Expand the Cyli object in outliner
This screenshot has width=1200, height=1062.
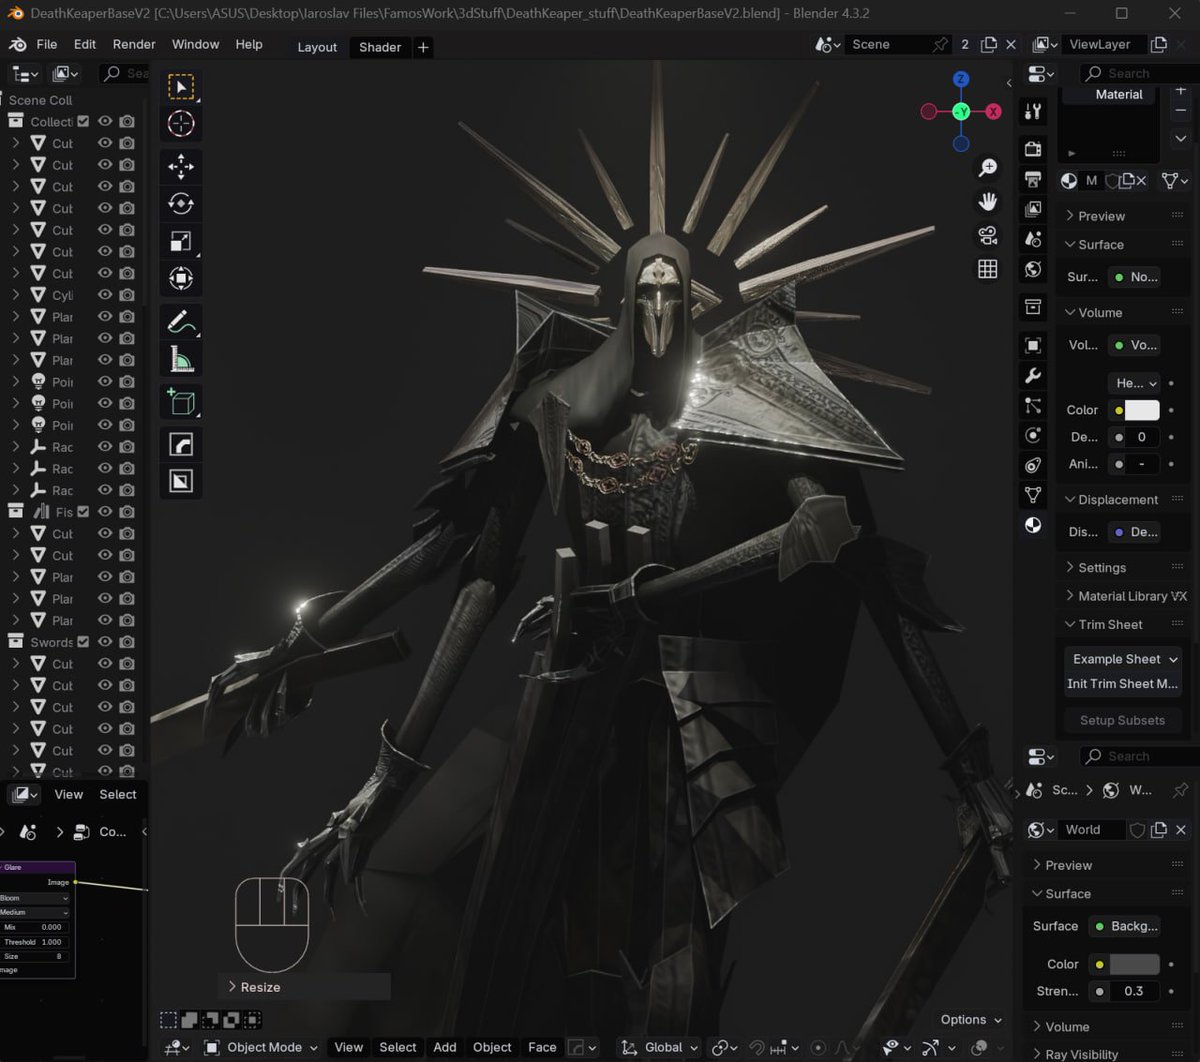[16, 295]
